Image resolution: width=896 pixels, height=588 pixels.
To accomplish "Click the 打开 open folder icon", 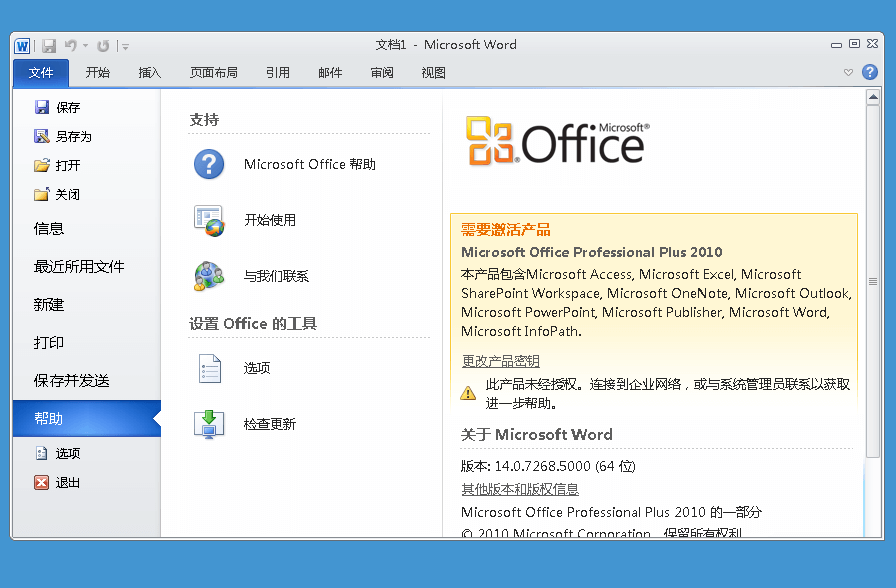I will tap(42, 165).
